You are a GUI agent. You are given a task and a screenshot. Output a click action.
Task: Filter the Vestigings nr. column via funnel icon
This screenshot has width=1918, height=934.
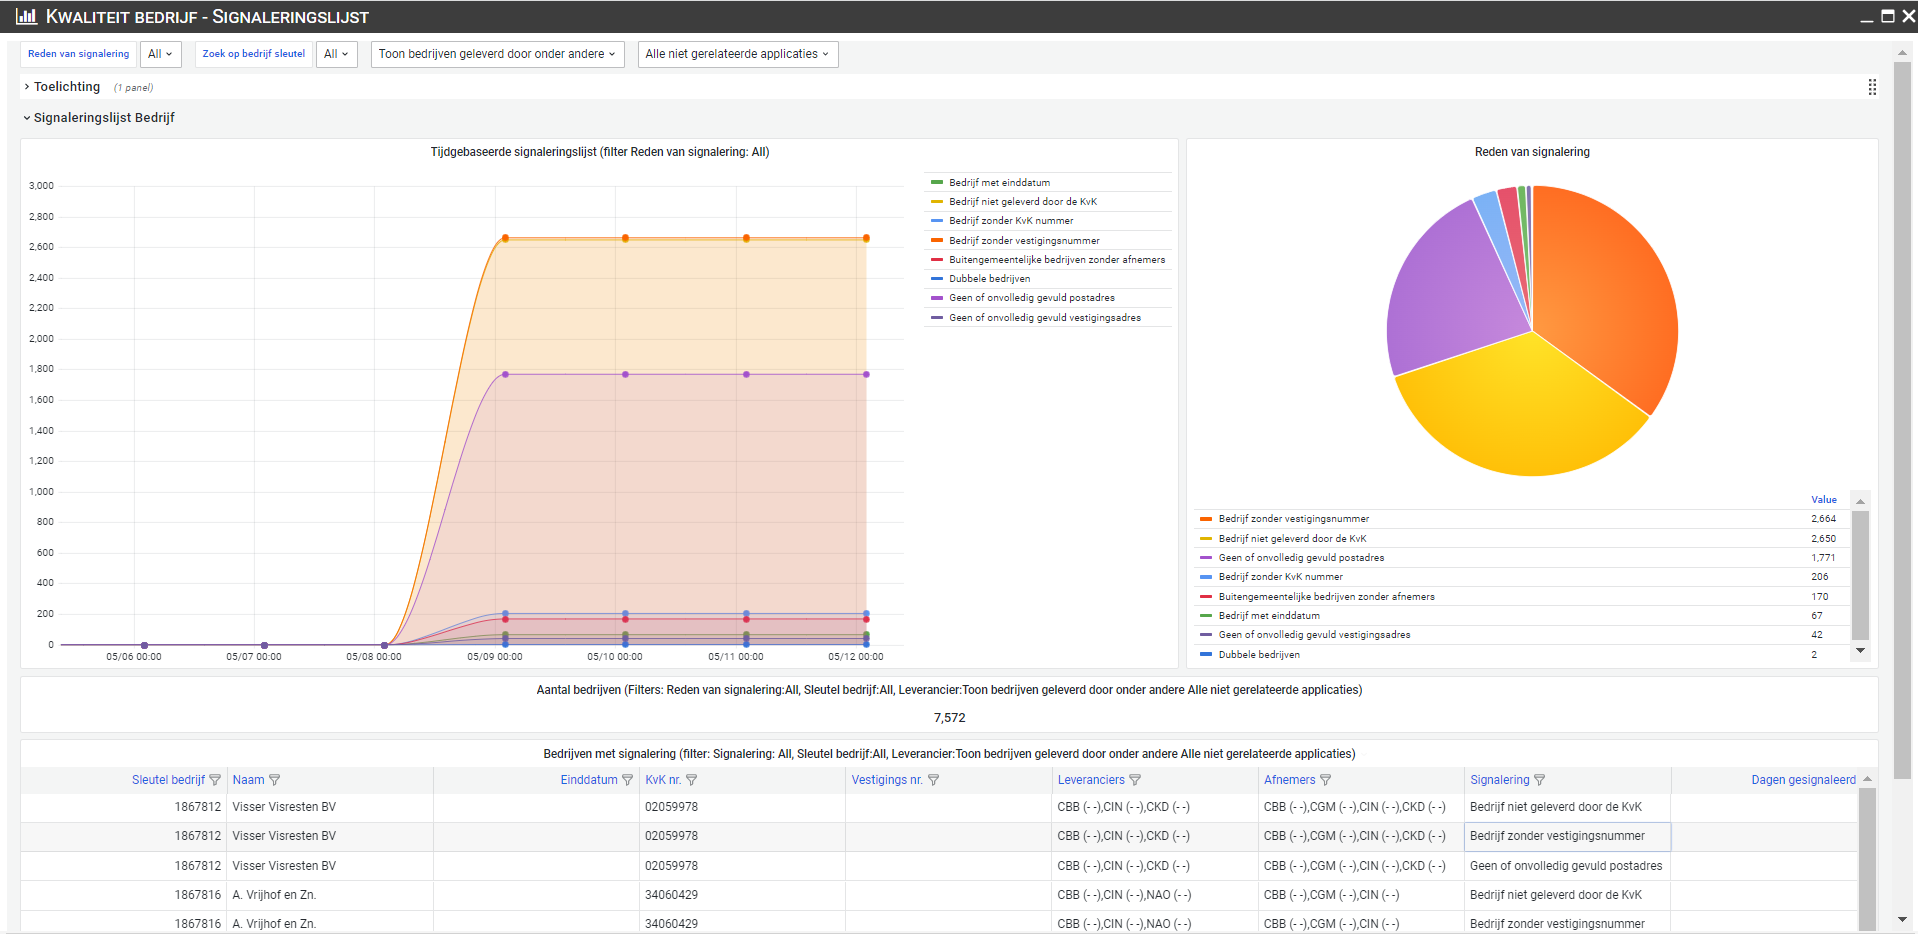[x=934, y=780]
